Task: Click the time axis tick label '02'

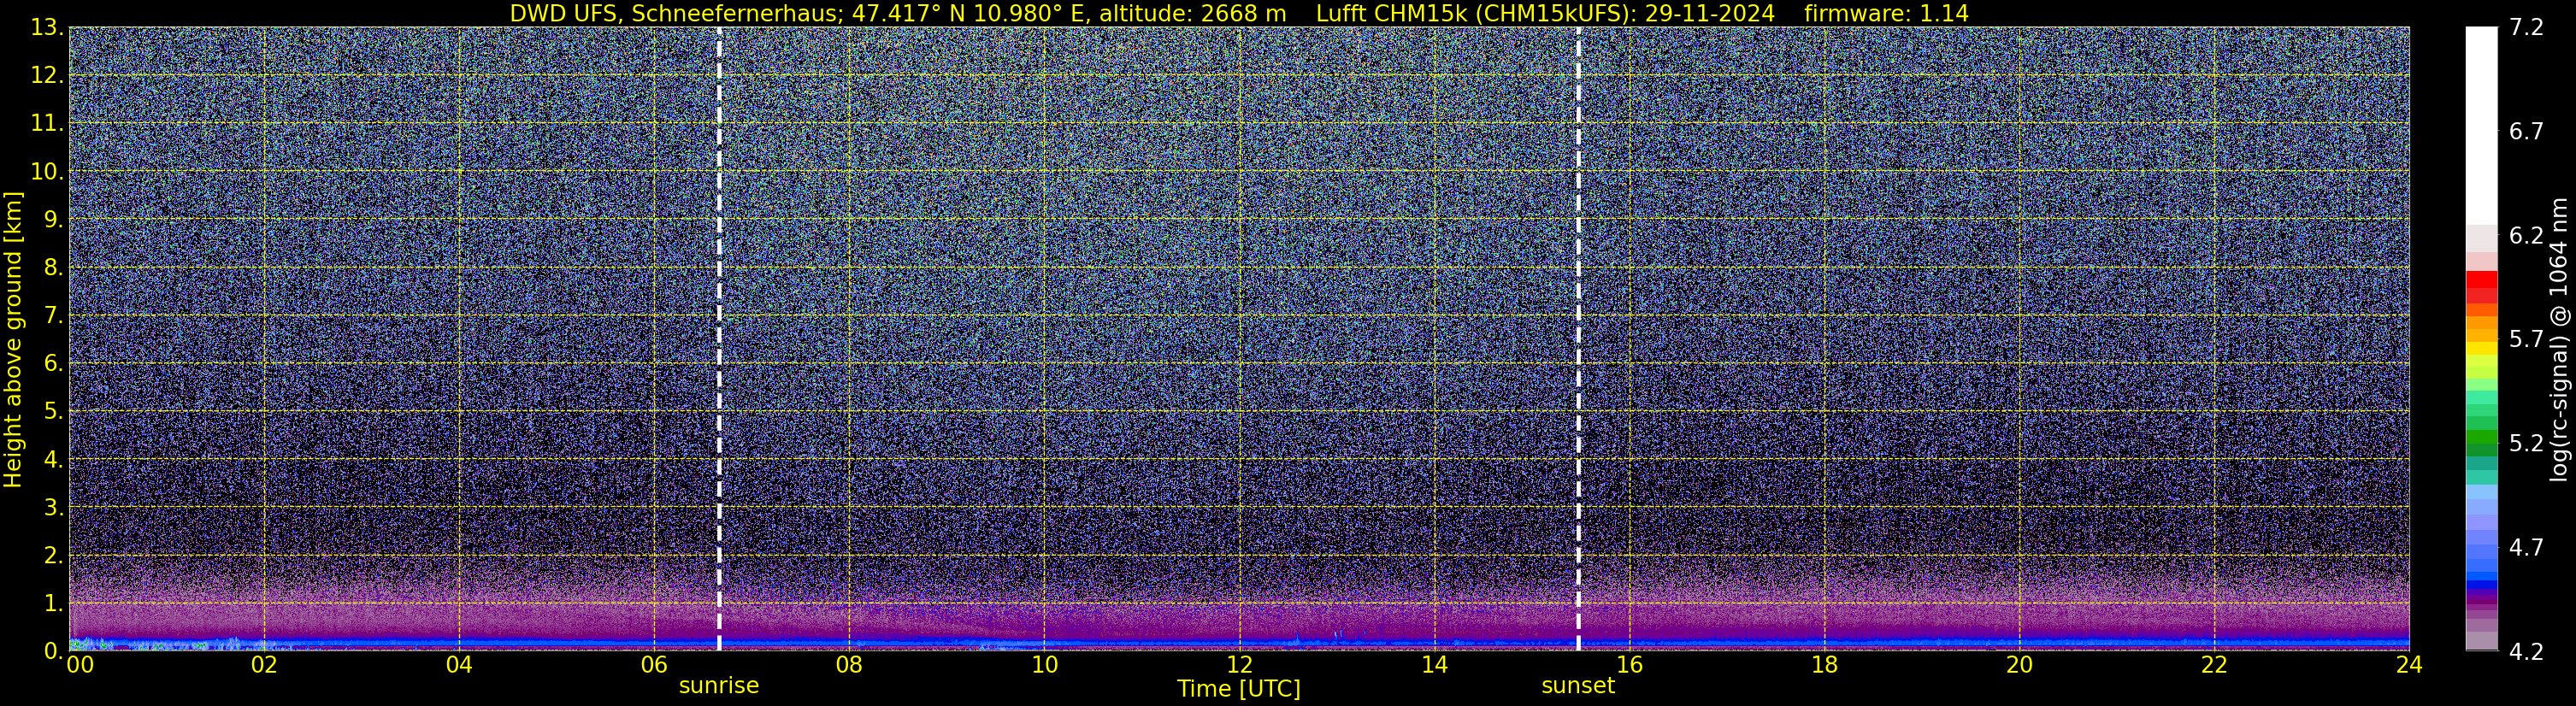Action: coord(264,665)
